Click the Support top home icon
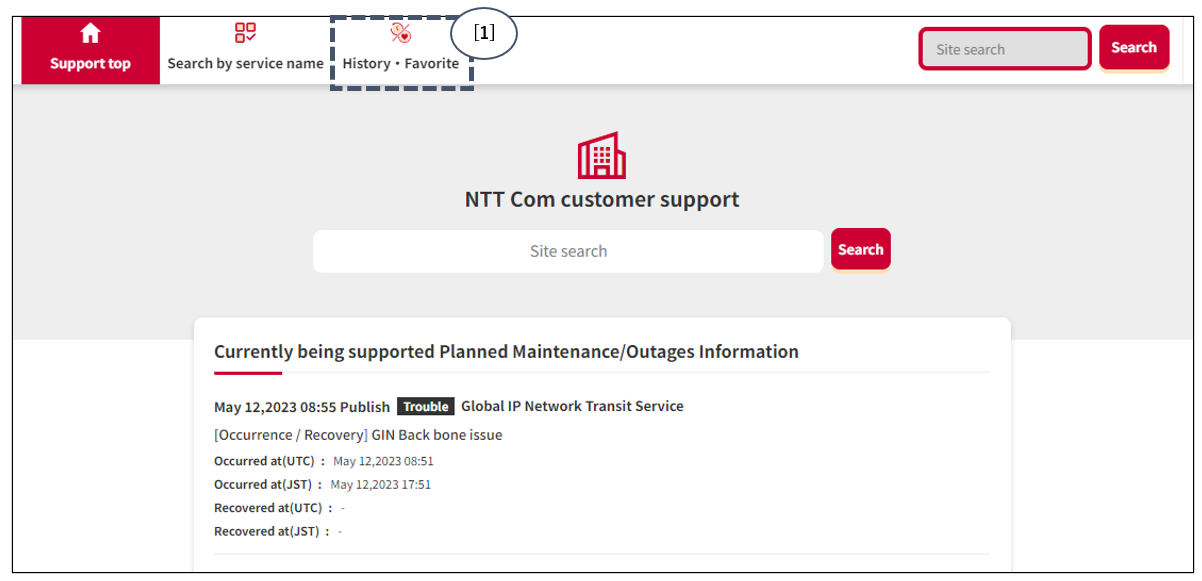This screenshot has width=1202, height=581. tap(90, 34)
